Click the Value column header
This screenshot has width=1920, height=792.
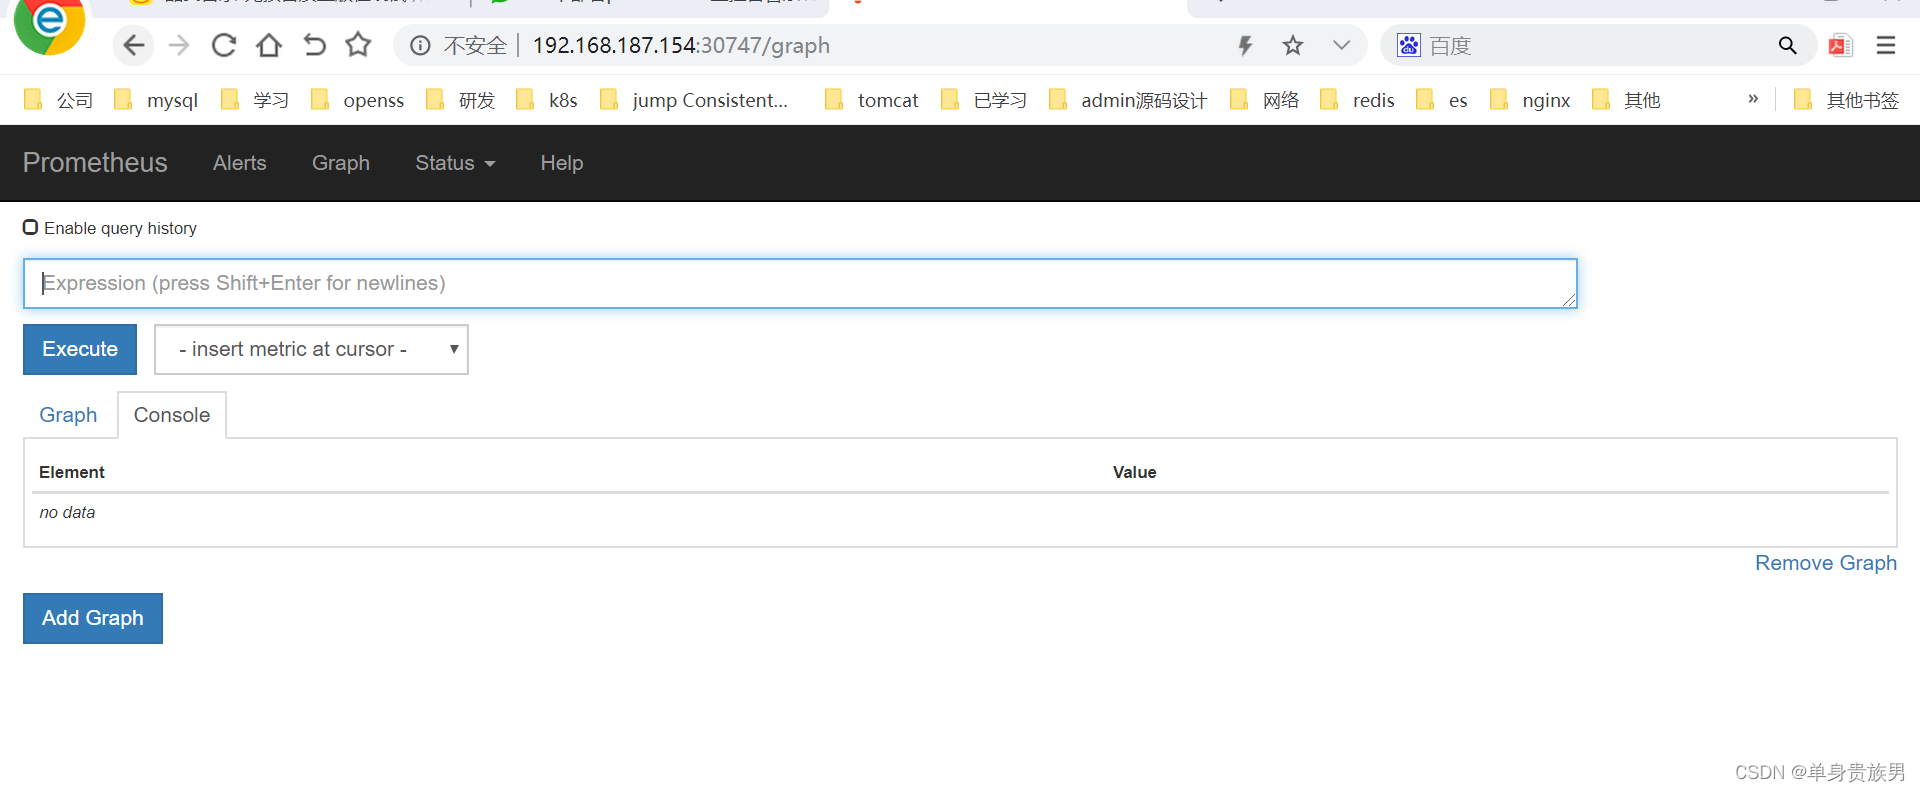pos(1135,472)
